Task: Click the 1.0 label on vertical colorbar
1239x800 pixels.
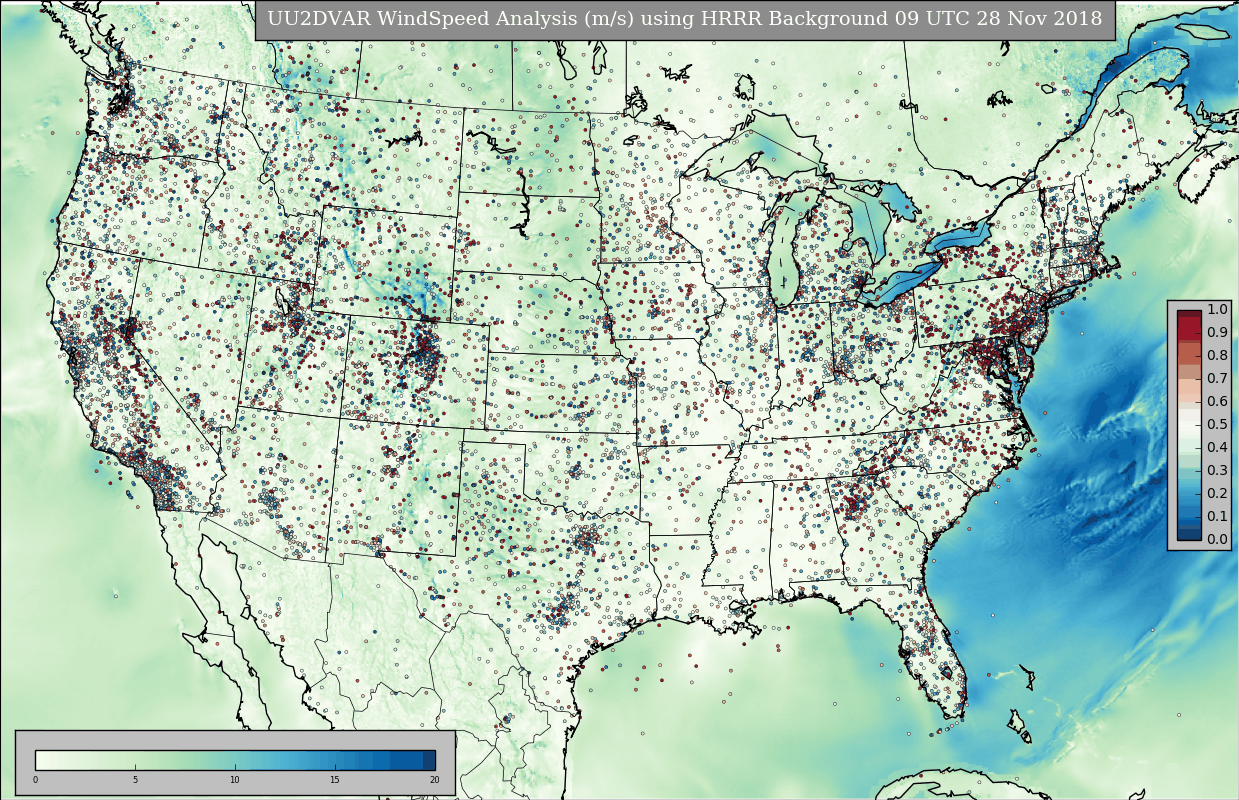Action: pyautogui.click(x=1217, y=309)
